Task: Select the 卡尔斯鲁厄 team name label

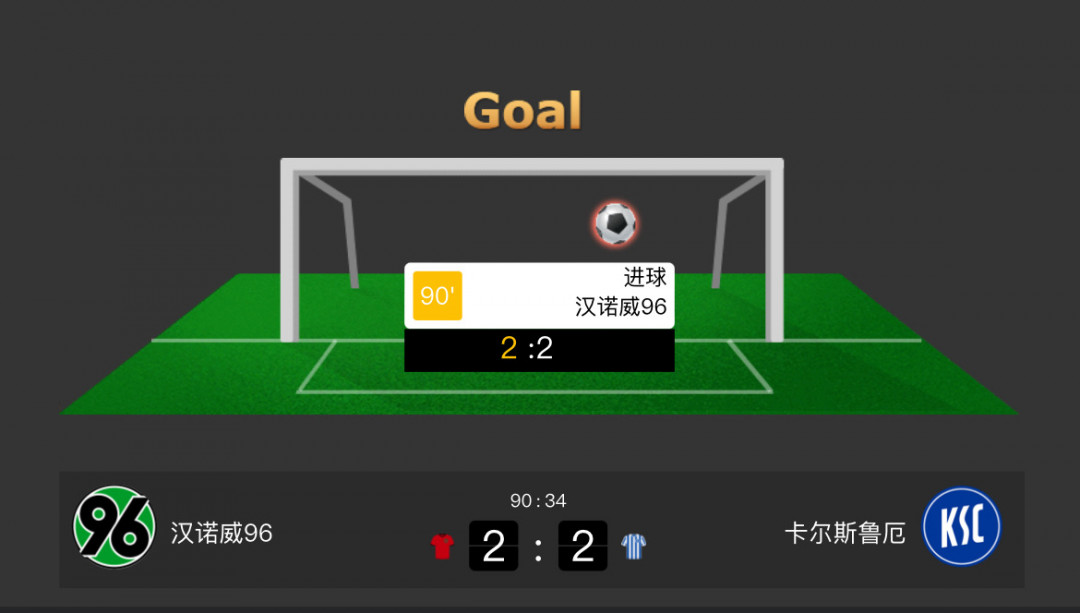Action: (845, 532)
